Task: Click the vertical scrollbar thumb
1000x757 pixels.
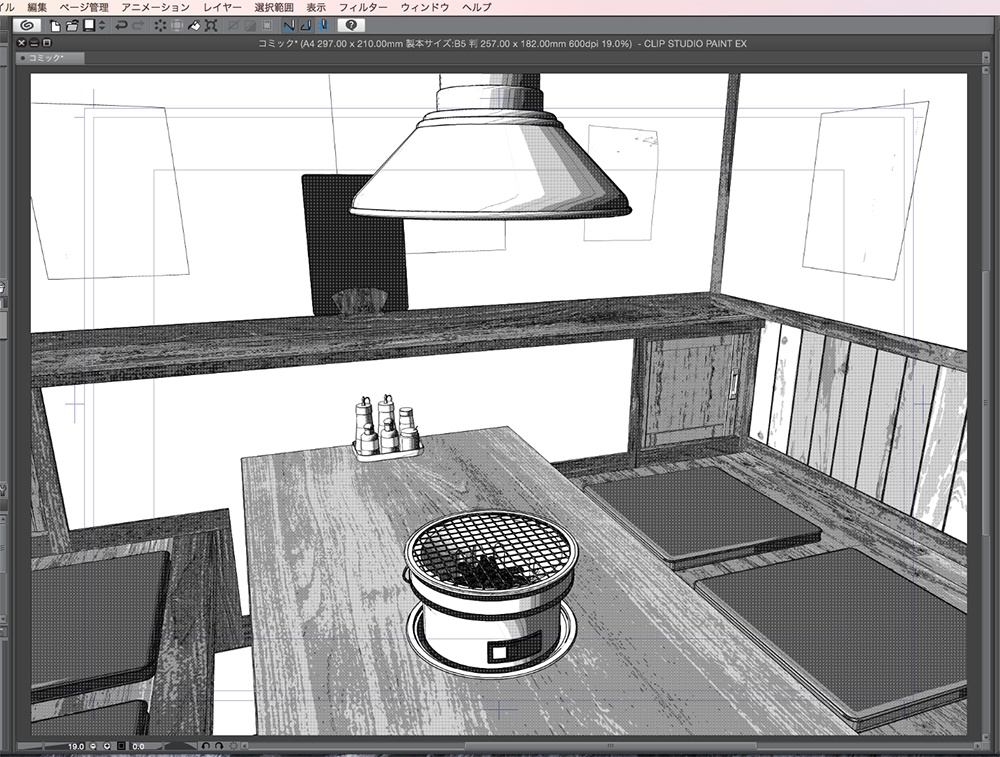Action: tap(985, 403)
